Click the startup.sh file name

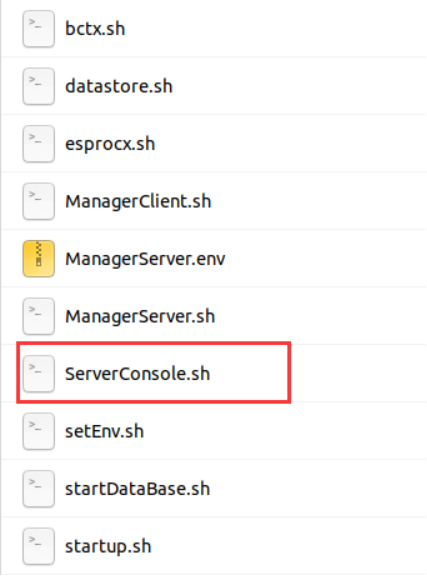point(108,547)
